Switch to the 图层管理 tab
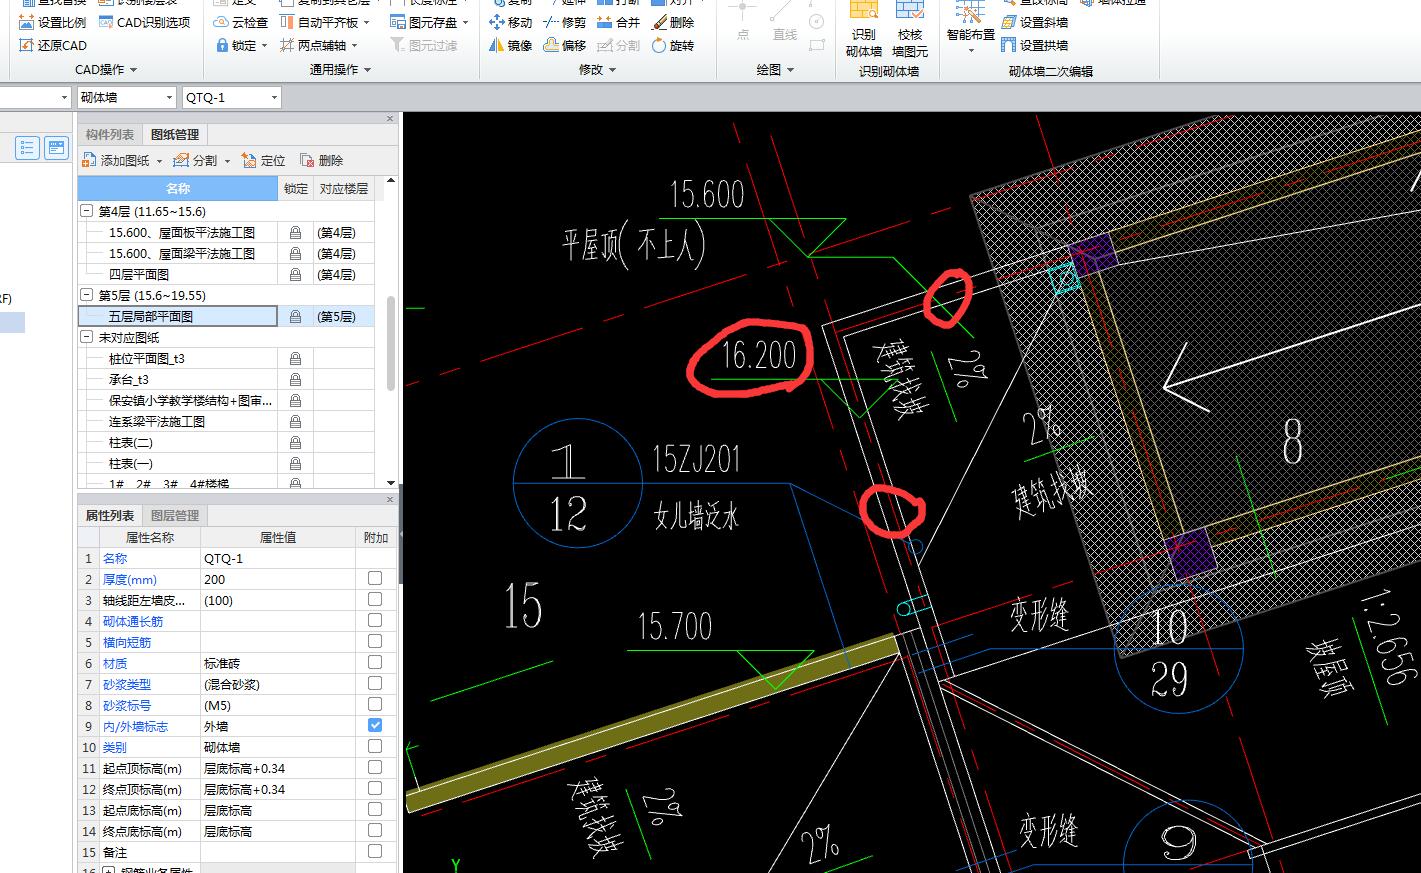 175,516
